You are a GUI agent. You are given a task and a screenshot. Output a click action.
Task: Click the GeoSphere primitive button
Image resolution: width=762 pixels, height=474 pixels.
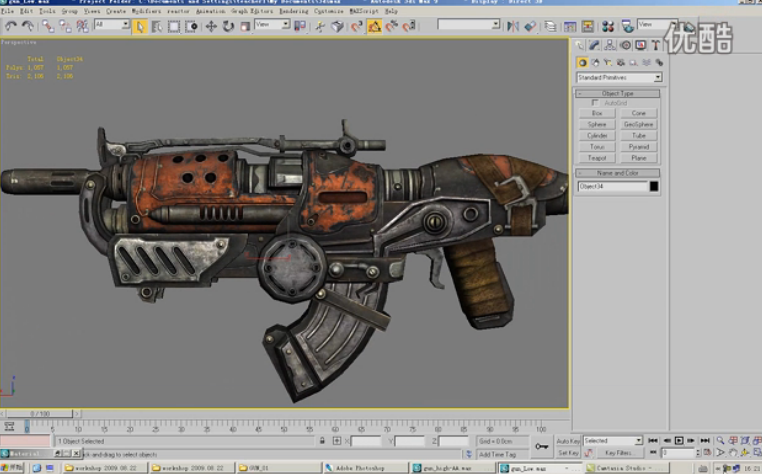639,124
